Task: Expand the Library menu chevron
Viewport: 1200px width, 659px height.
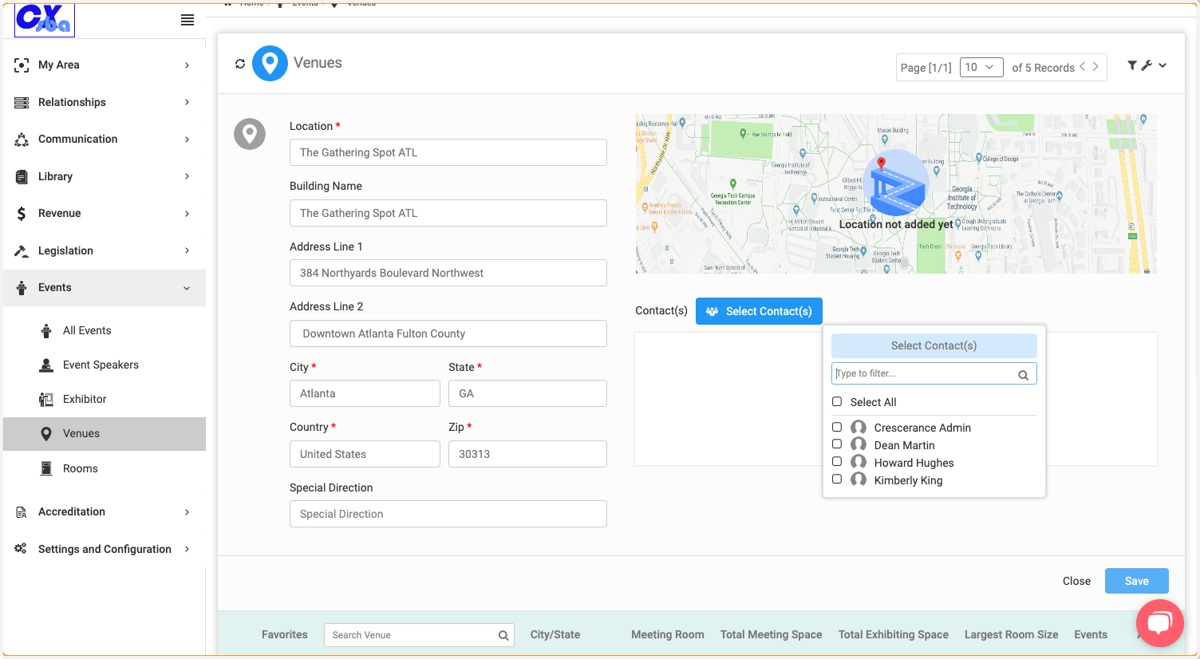Action: [x=187, y=176]
